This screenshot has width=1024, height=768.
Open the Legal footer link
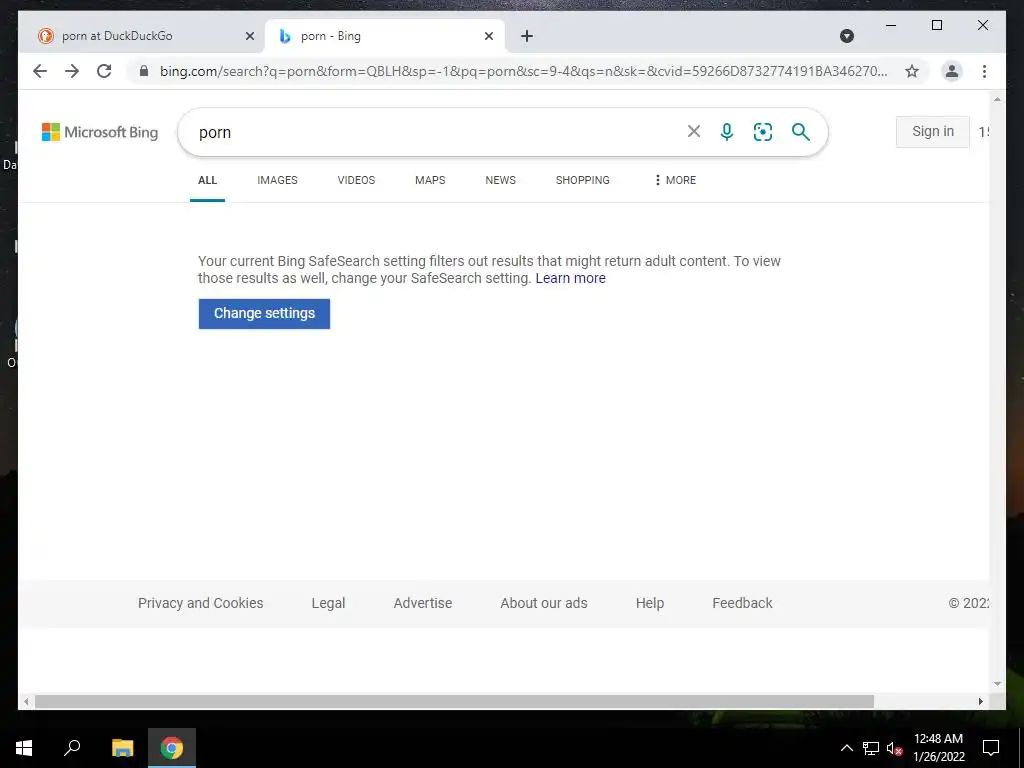coord(328,603)
